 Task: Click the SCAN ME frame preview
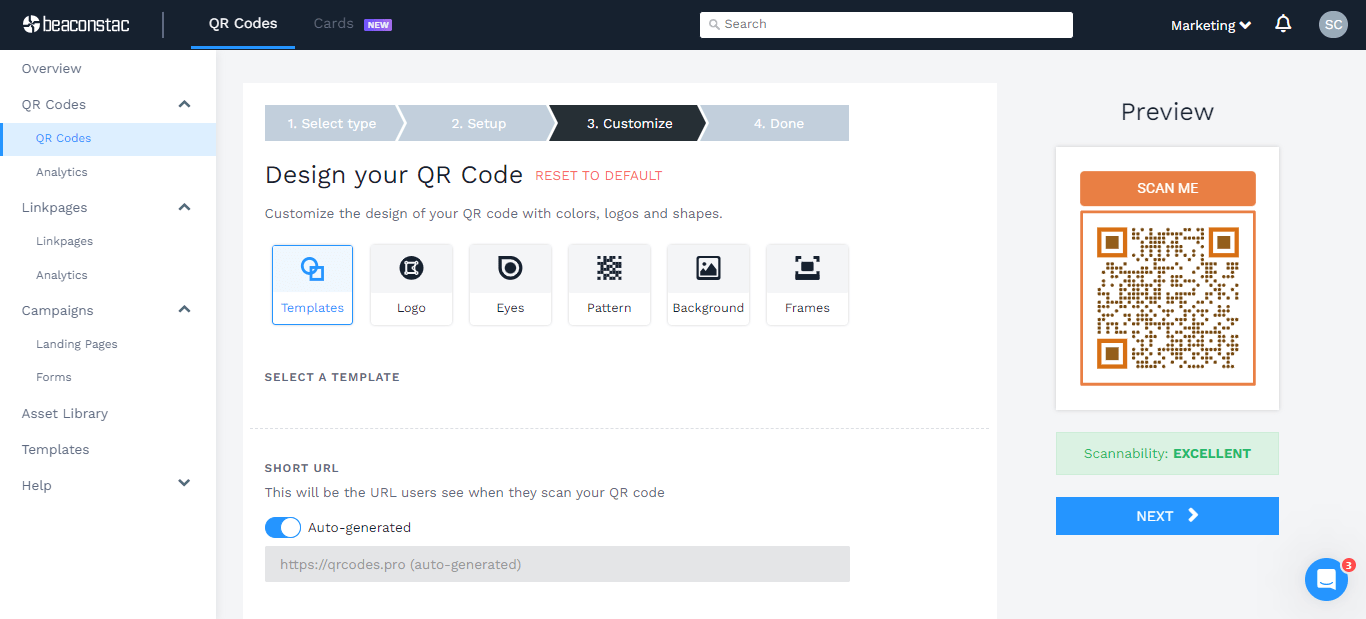1167,188
